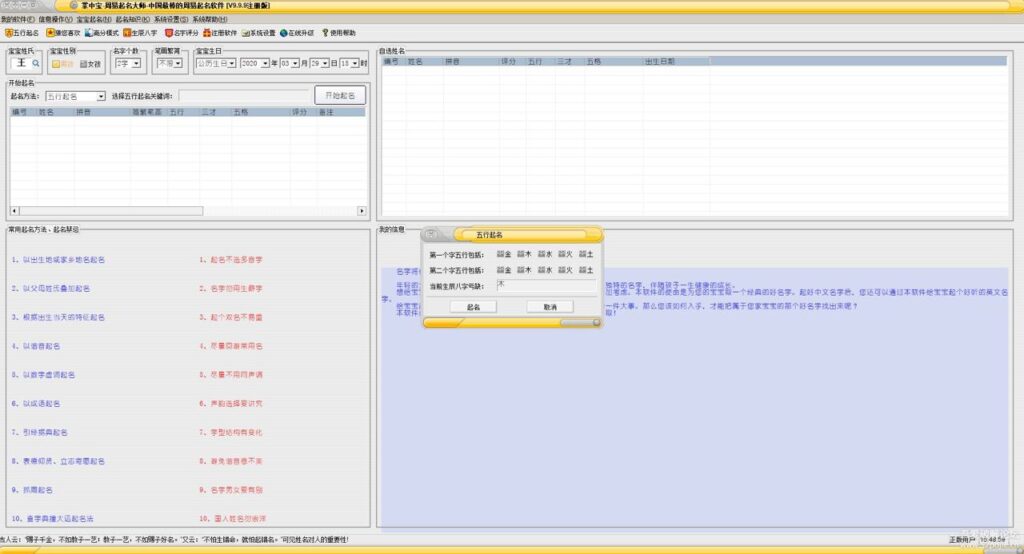
Task: Expand the 起名方法 dropdown
Action: coord(101,97)
